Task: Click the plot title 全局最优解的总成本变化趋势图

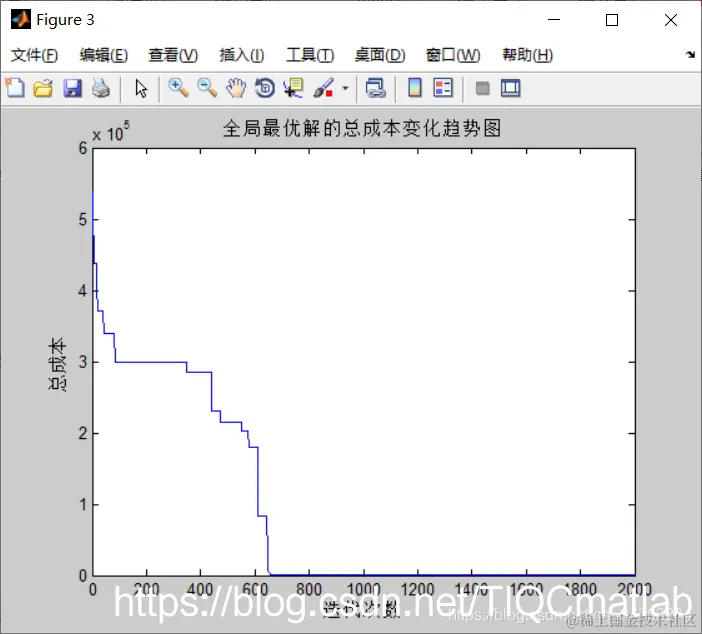Action: pos(362,129)
